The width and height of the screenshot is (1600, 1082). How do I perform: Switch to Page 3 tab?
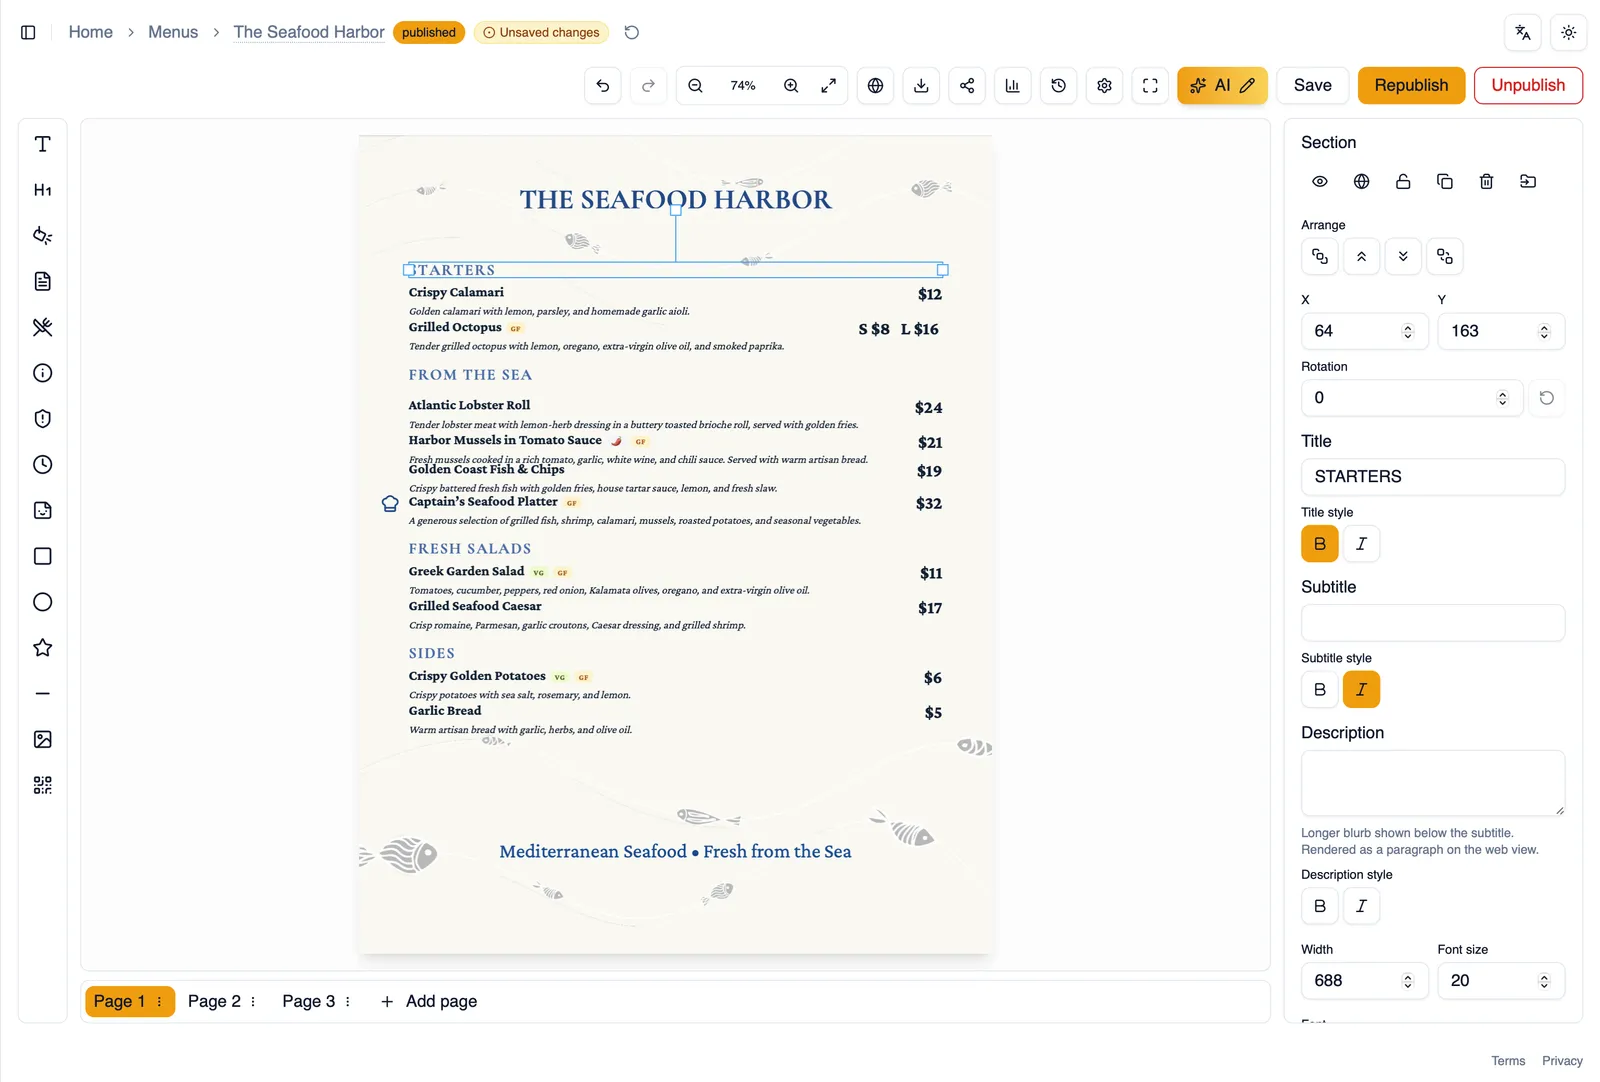click(x=309, y=1001)
